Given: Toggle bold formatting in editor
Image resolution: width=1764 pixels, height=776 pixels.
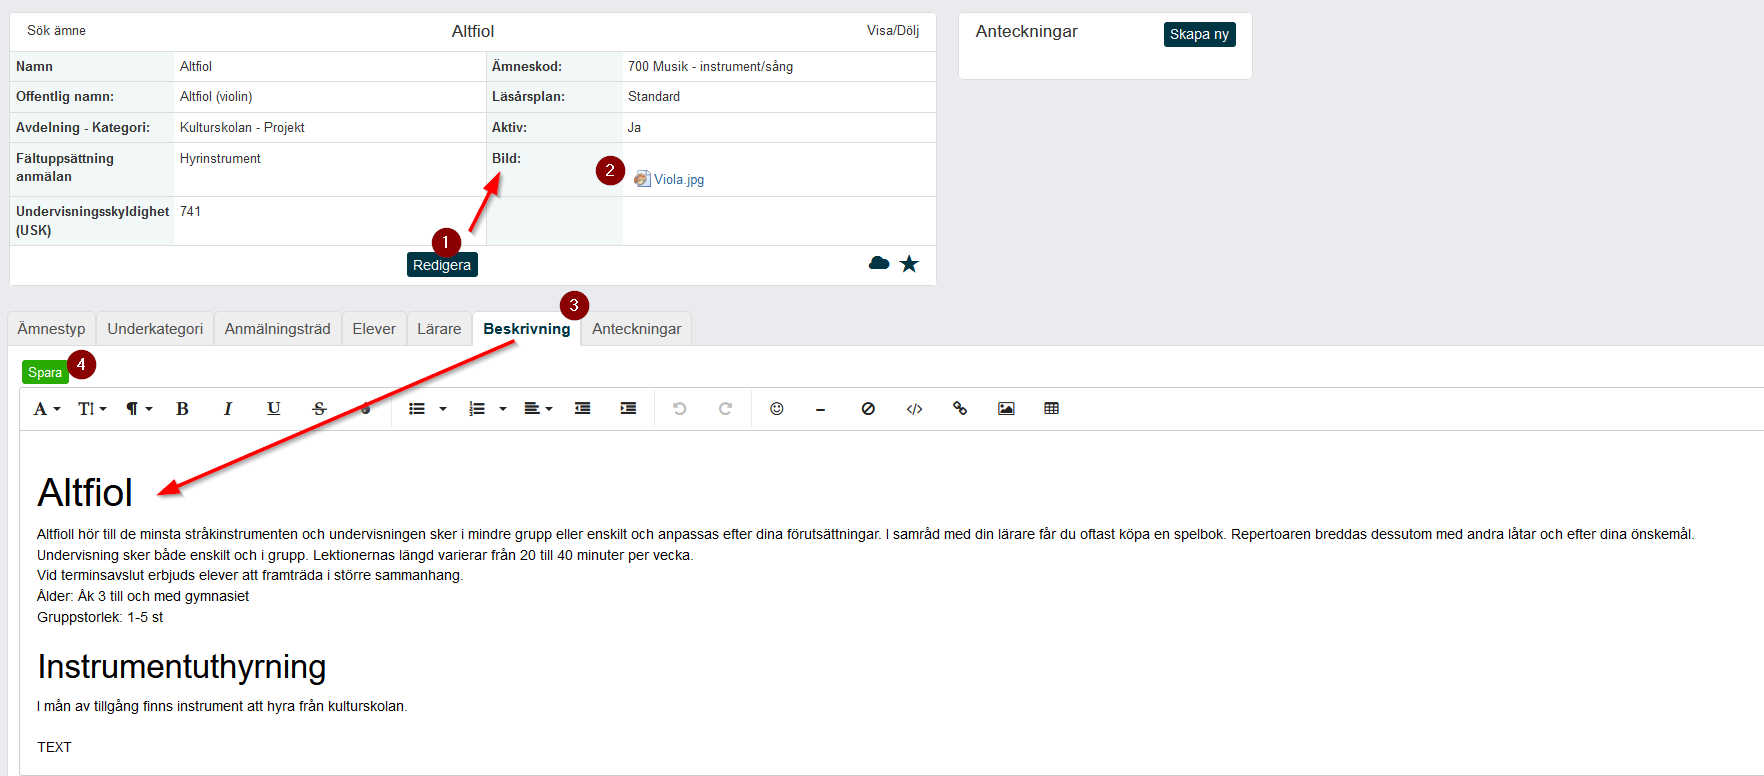Looking at the screenshot, I should 182,409.
